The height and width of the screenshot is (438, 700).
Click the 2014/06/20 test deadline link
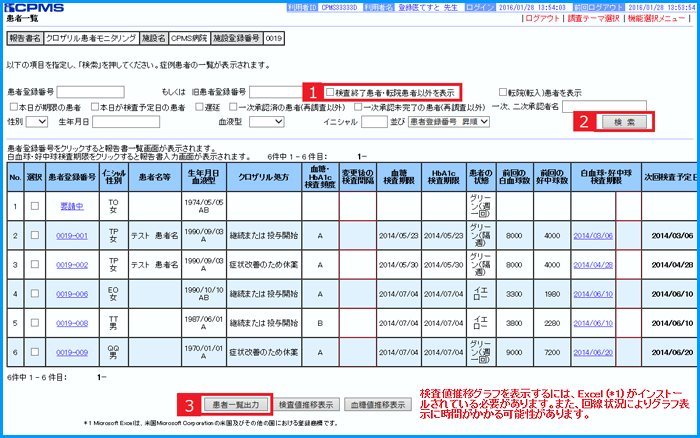coord(593,353)
